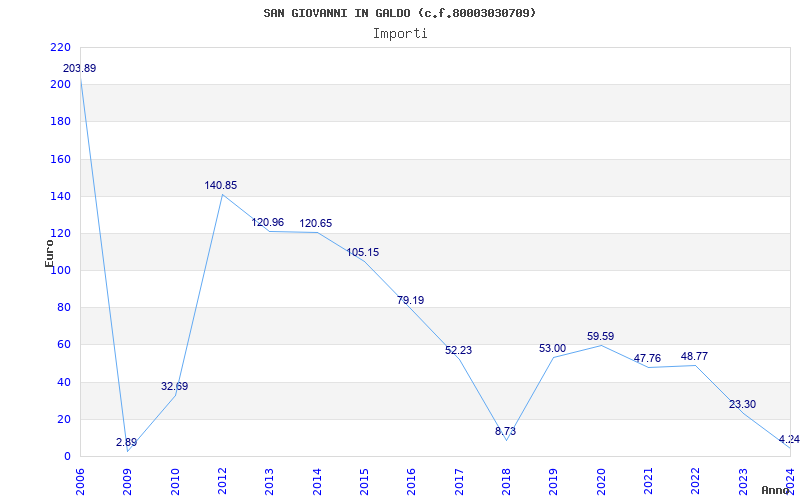Click the y-axis value 100
The width and height of the screenshot is (800, 500).
(x=60, y=270)
